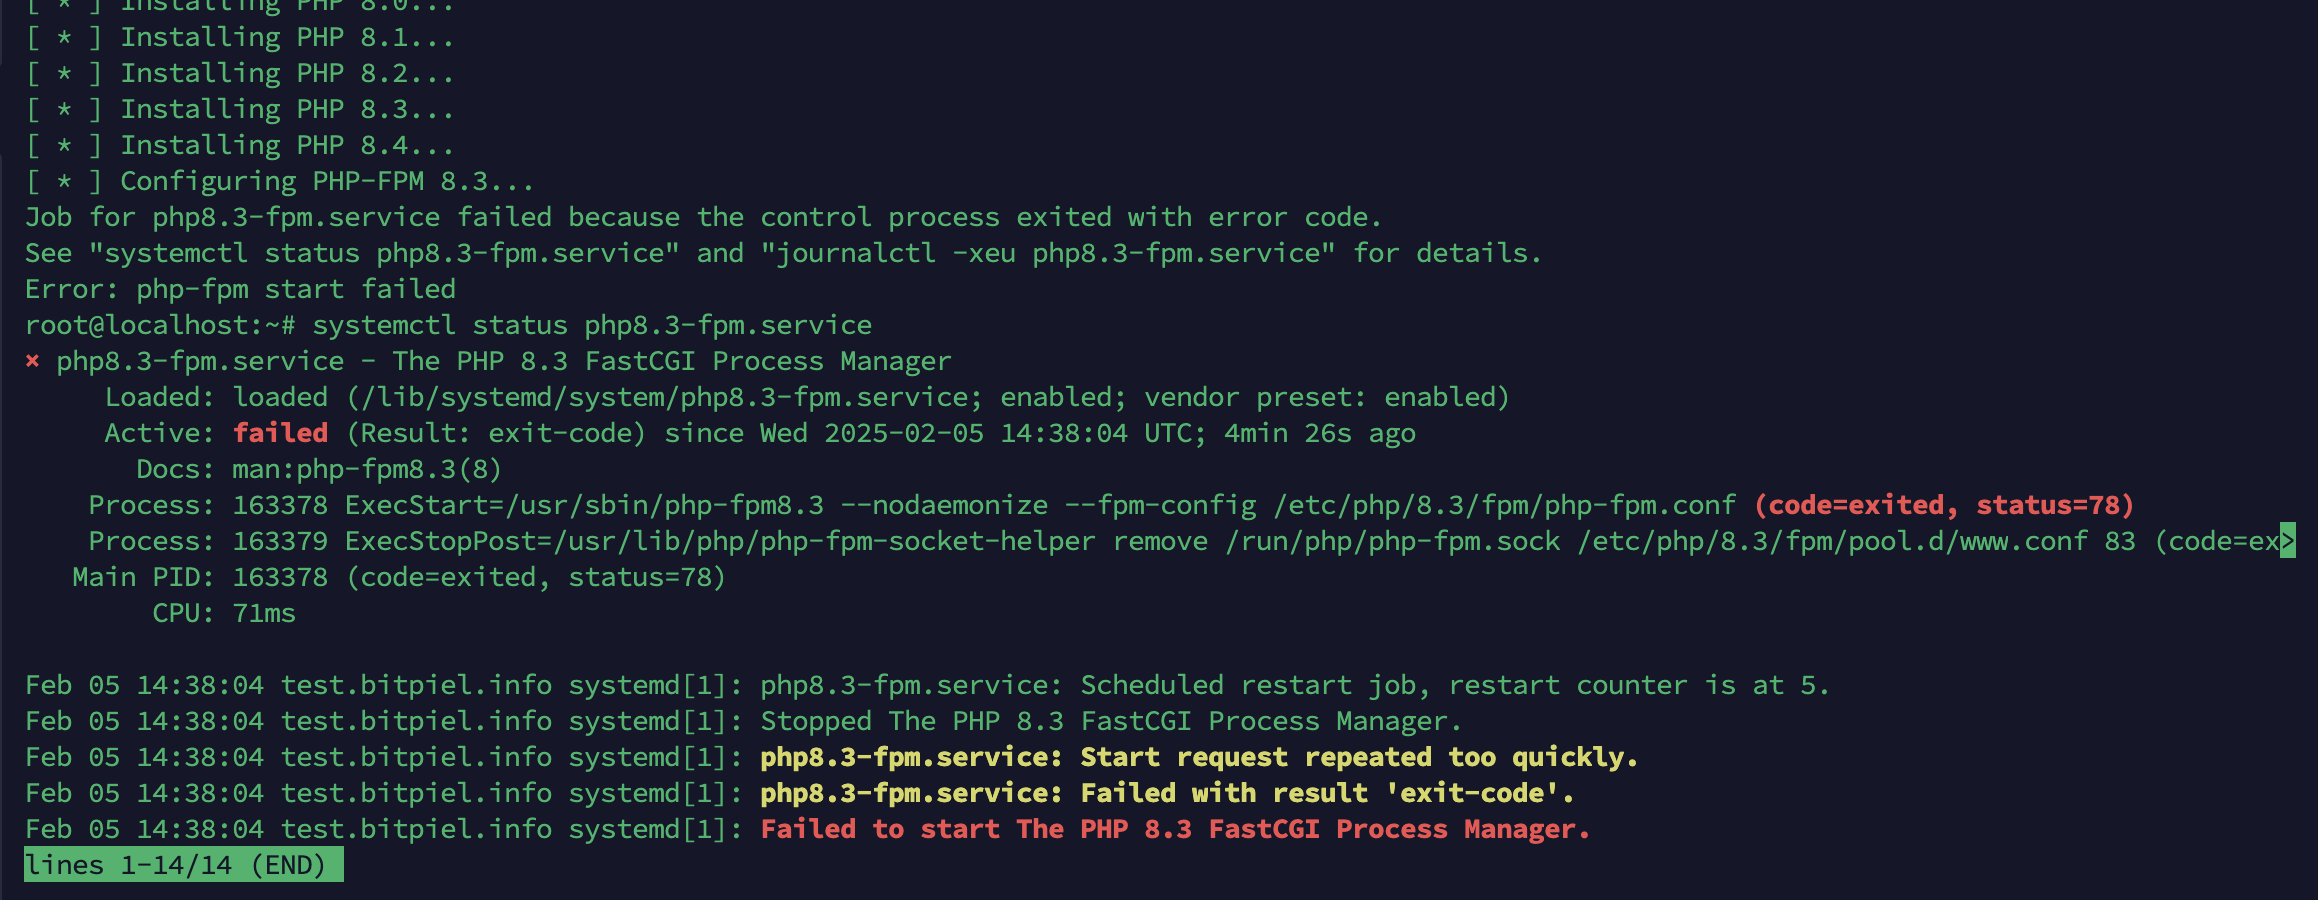Click the red 'failed' Active status word

coord(280,433)
